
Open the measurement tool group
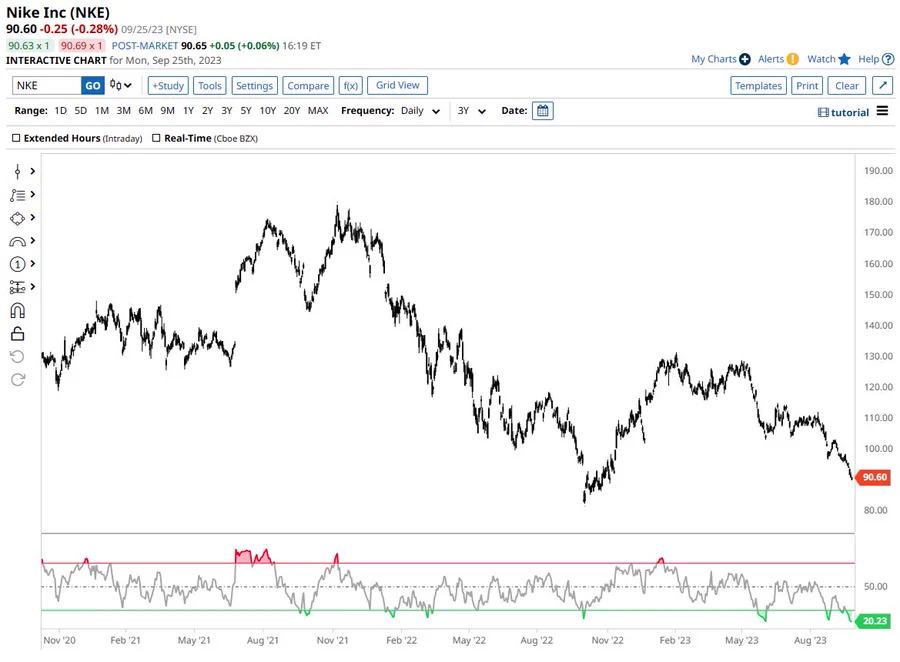(17, 287)
